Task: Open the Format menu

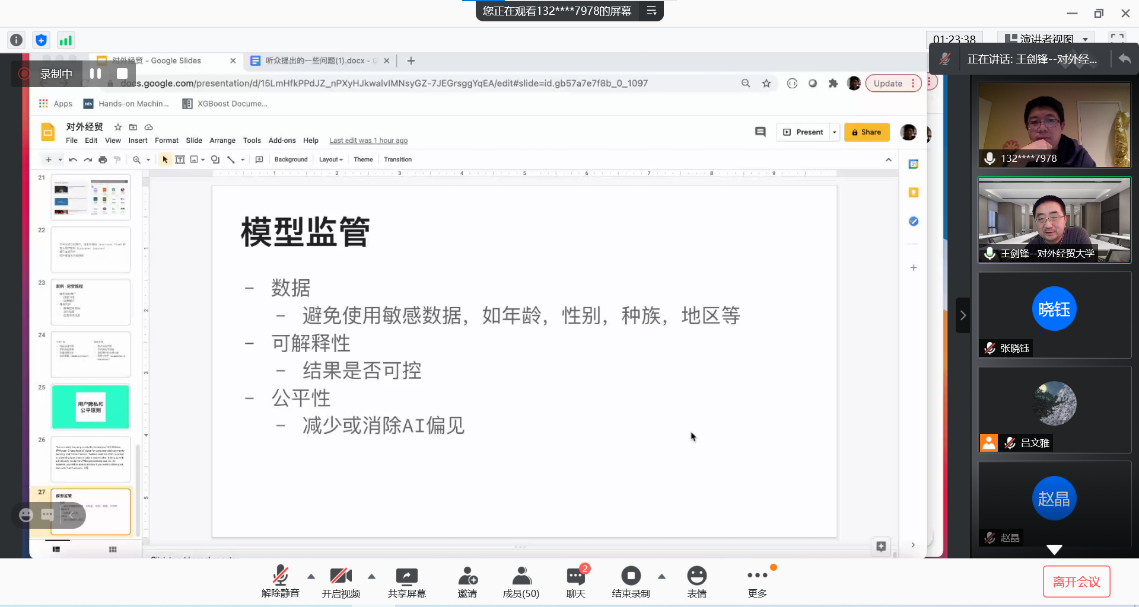Action: coord(166,140)
